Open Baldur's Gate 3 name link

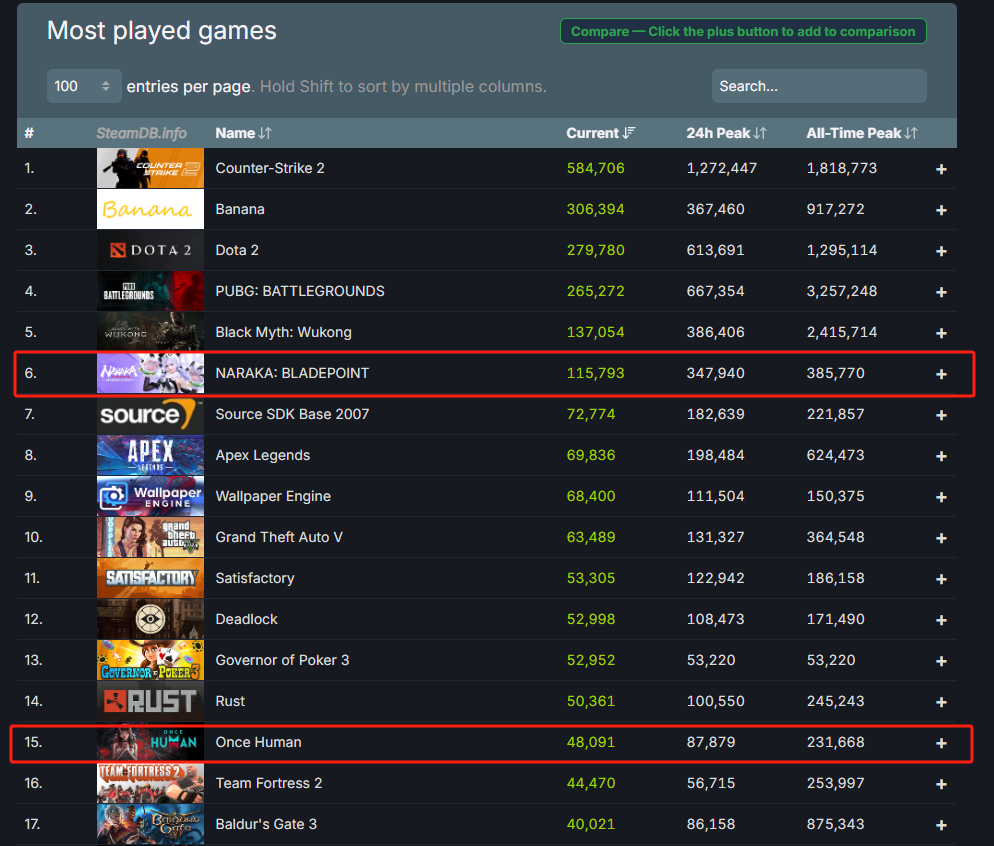(266, 824)
